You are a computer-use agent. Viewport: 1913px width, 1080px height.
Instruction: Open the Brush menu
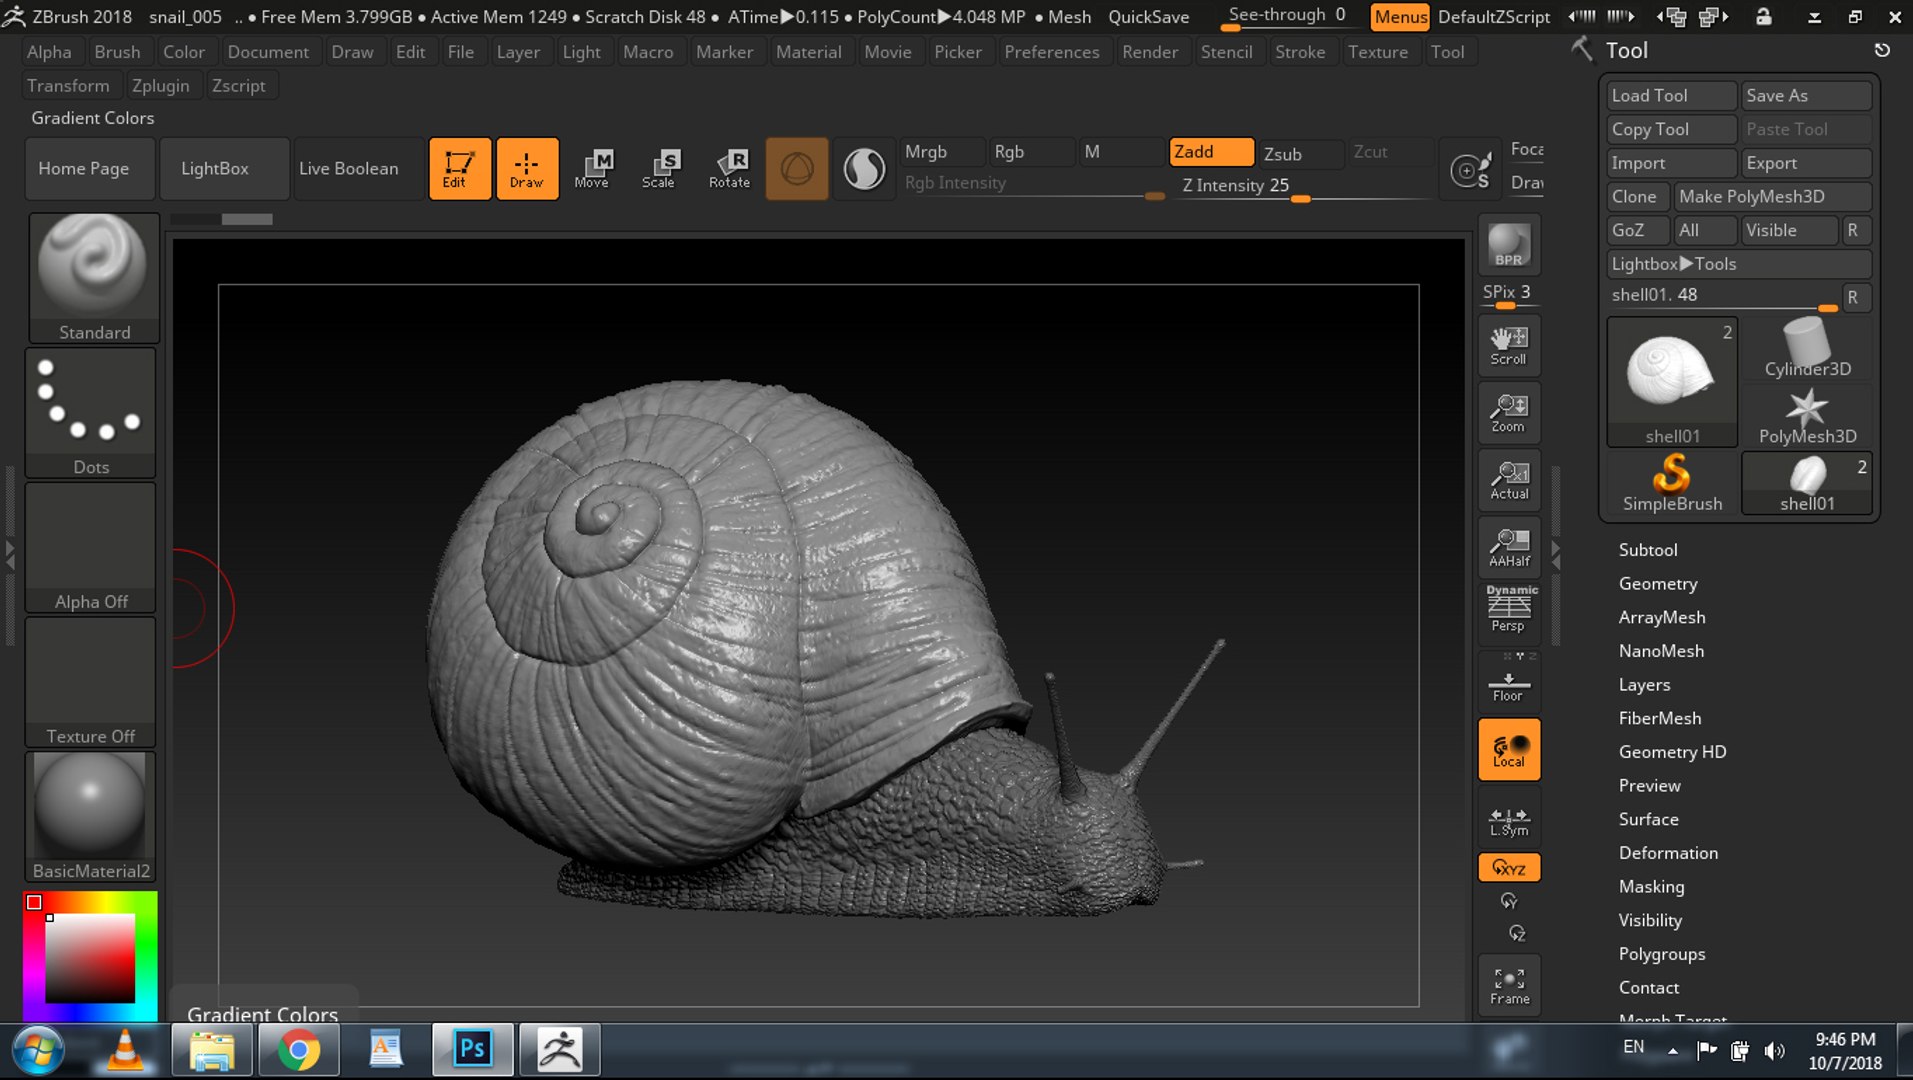[x=117, y=52]
